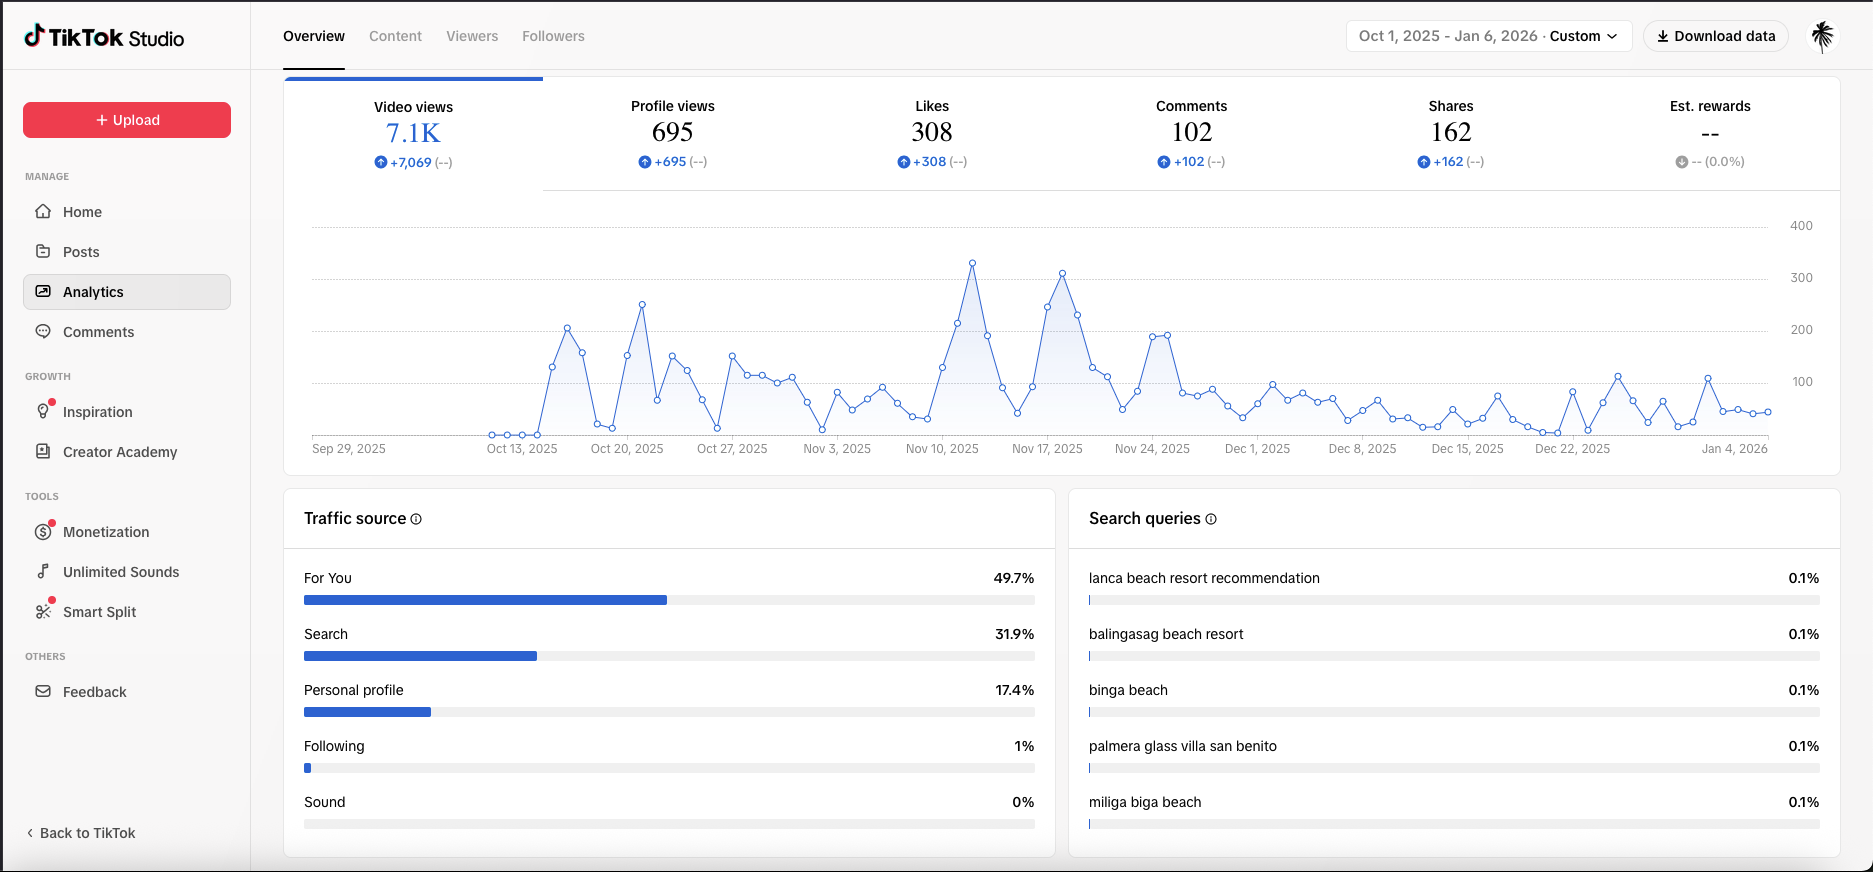This screenshot has height=872, width=1873.
Task: Click 'binga beach' search query
Action: coord(1128,690)
